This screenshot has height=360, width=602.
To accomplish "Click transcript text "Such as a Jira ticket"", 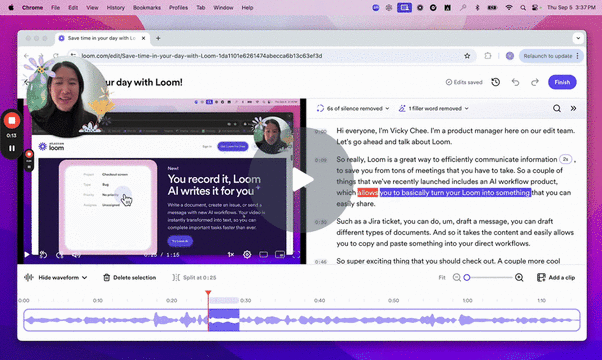I will pos(369,221).
